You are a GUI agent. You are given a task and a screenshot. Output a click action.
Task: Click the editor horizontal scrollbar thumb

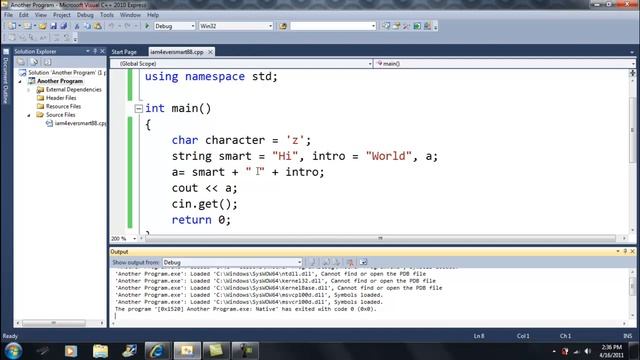[x=380, y=238]
